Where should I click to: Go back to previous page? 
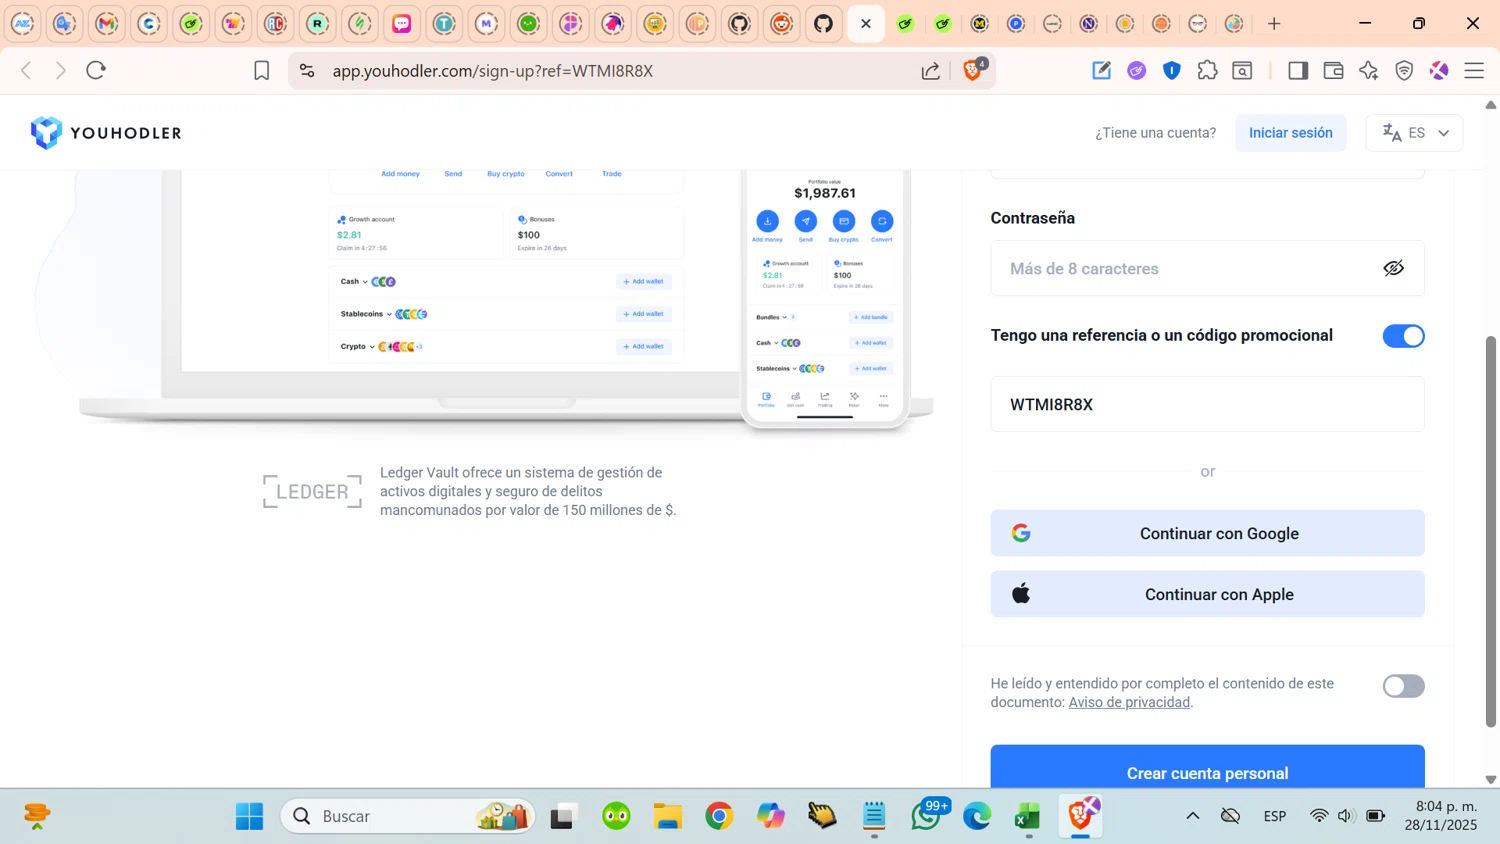coord(27,70)
